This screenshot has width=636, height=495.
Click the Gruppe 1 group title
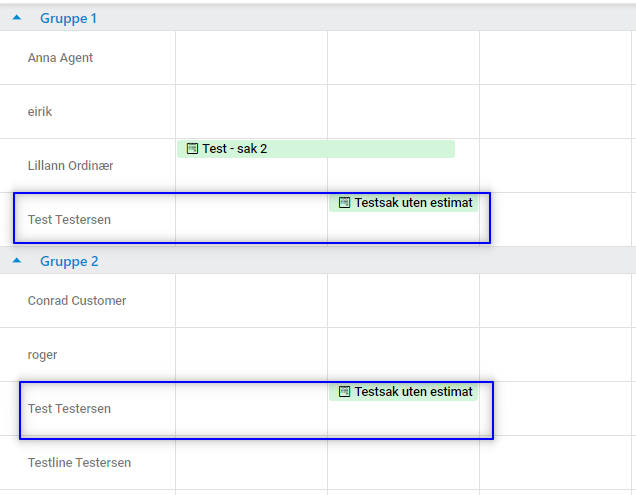[68, 18]
